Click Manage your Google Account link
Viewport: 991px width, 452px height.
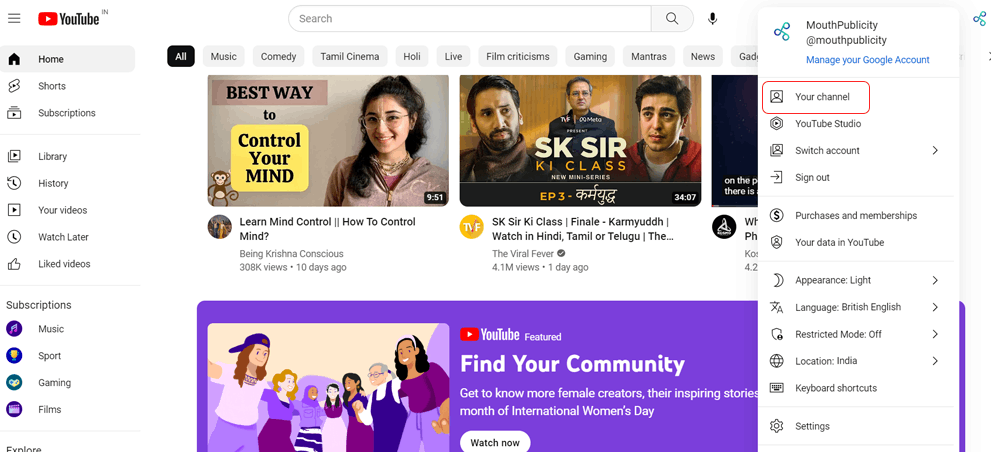coord(868,60)
